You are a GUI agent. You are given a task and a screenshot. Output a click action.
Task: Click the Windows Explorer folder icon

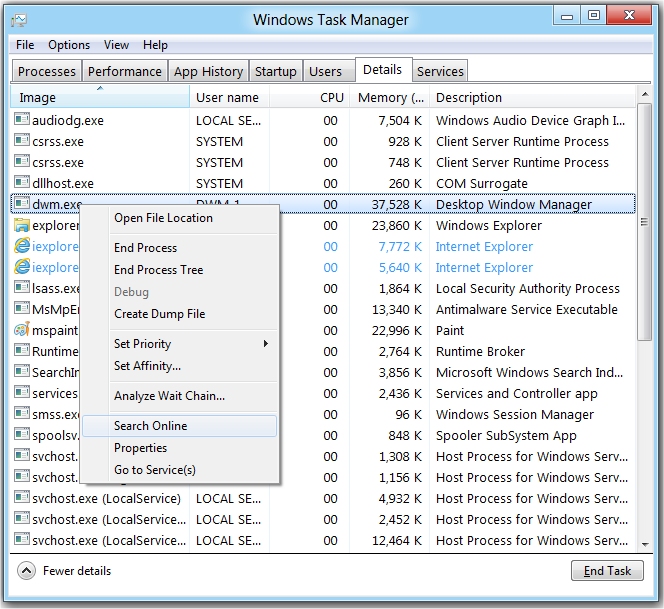tap(22, 225)
